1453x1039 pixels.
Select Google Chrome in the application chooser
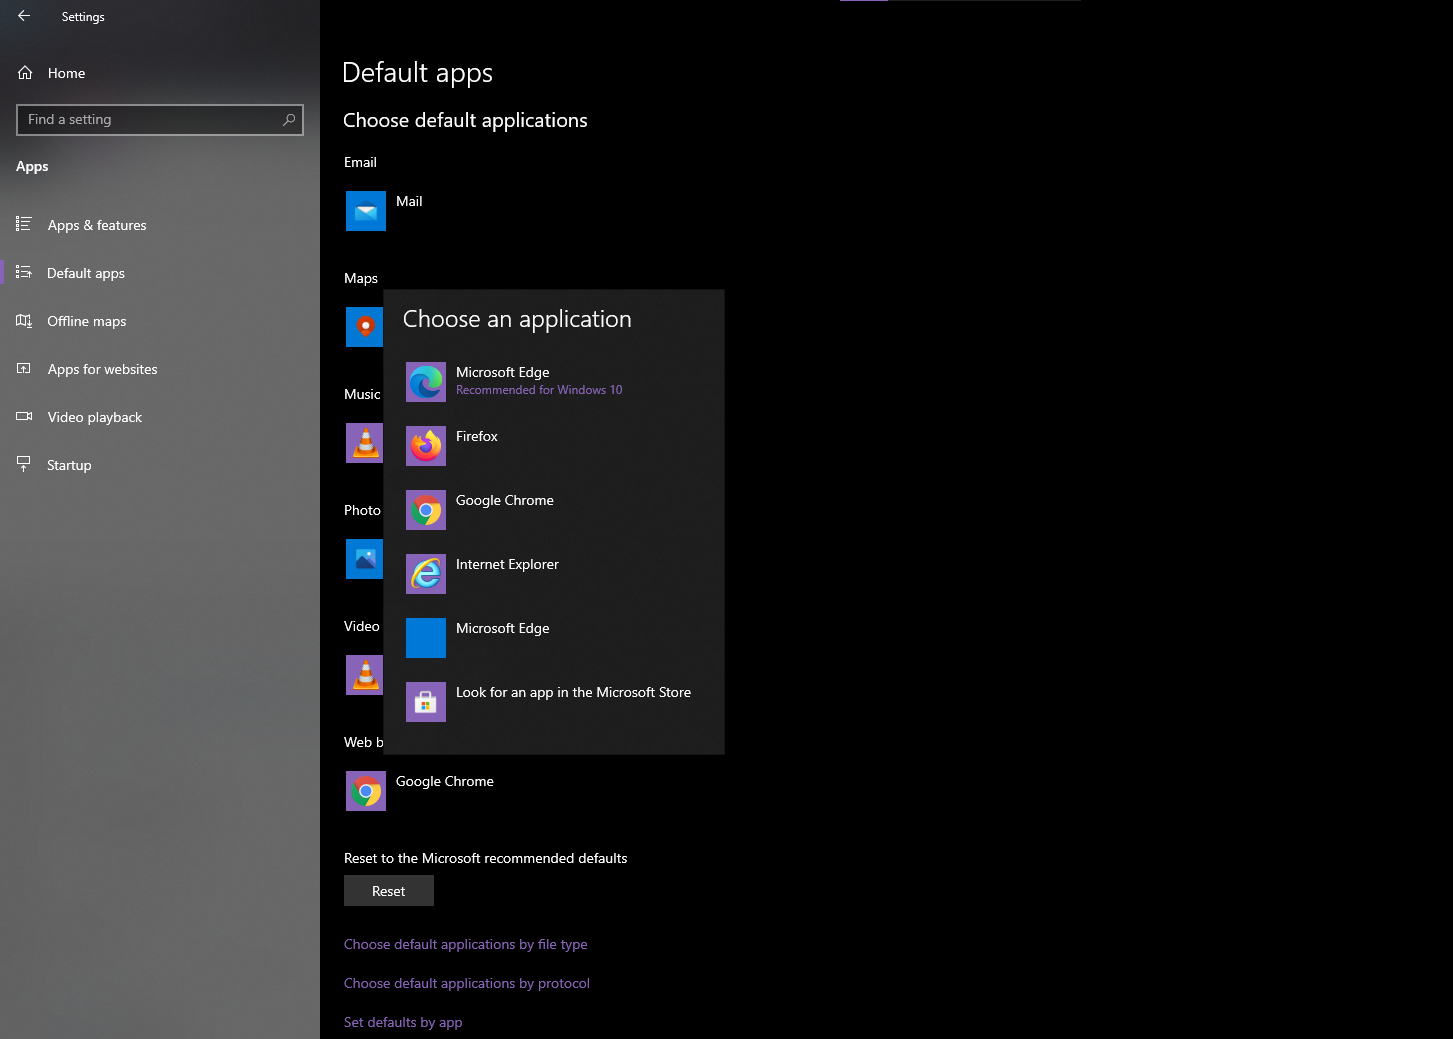coord(504,509)
